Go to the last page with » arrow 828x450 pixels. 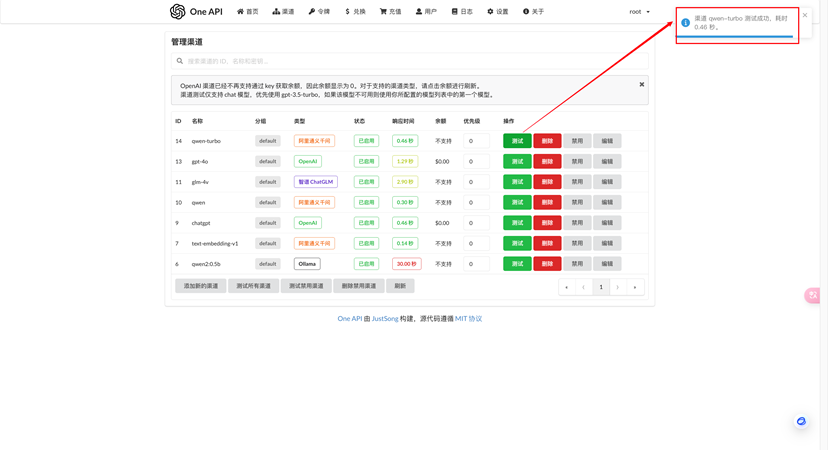[634, 287]
